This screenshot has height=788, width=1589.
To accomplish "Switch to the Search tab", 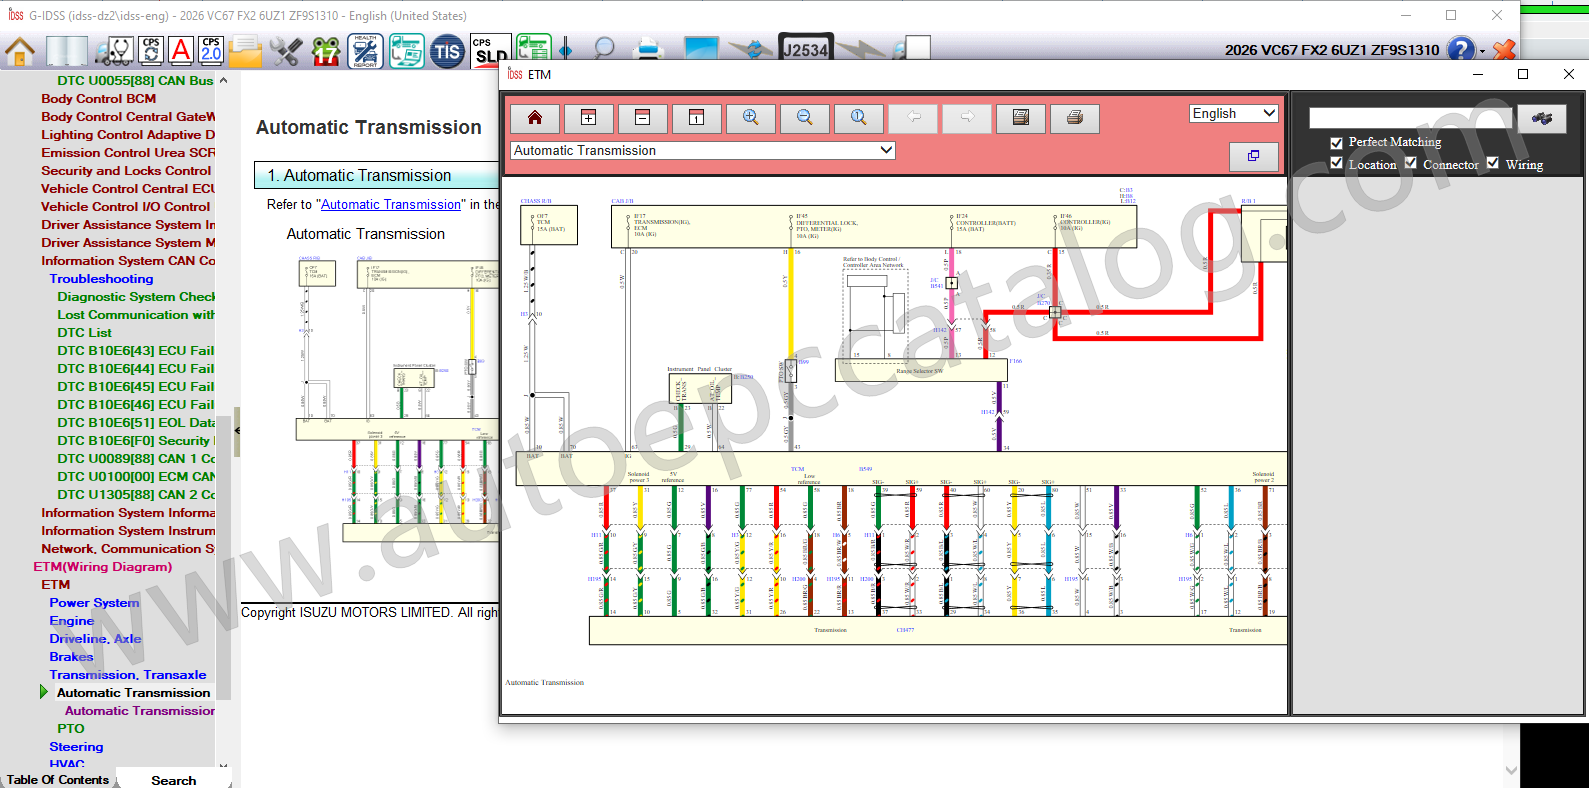I will point(174,780).
